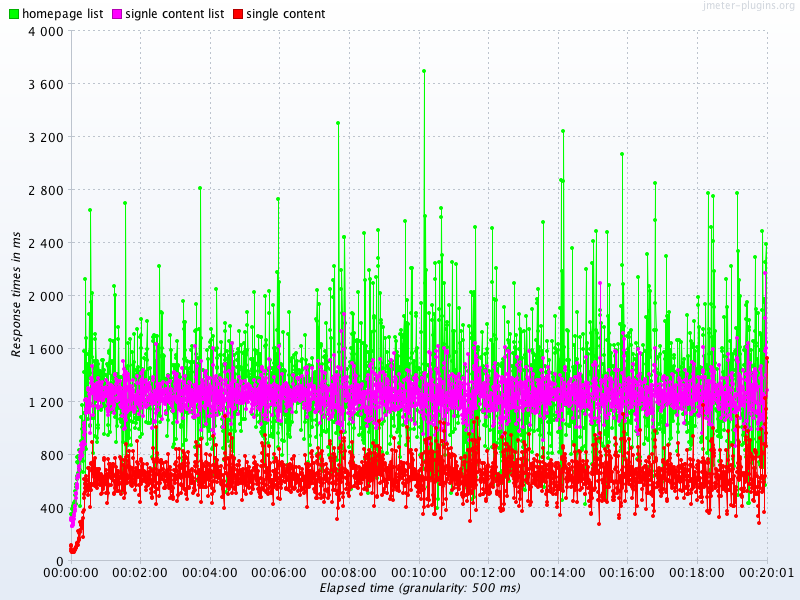Click the 3 600 y-axis tick label
This screenshot has width=800, height=600.
(46, 85)
